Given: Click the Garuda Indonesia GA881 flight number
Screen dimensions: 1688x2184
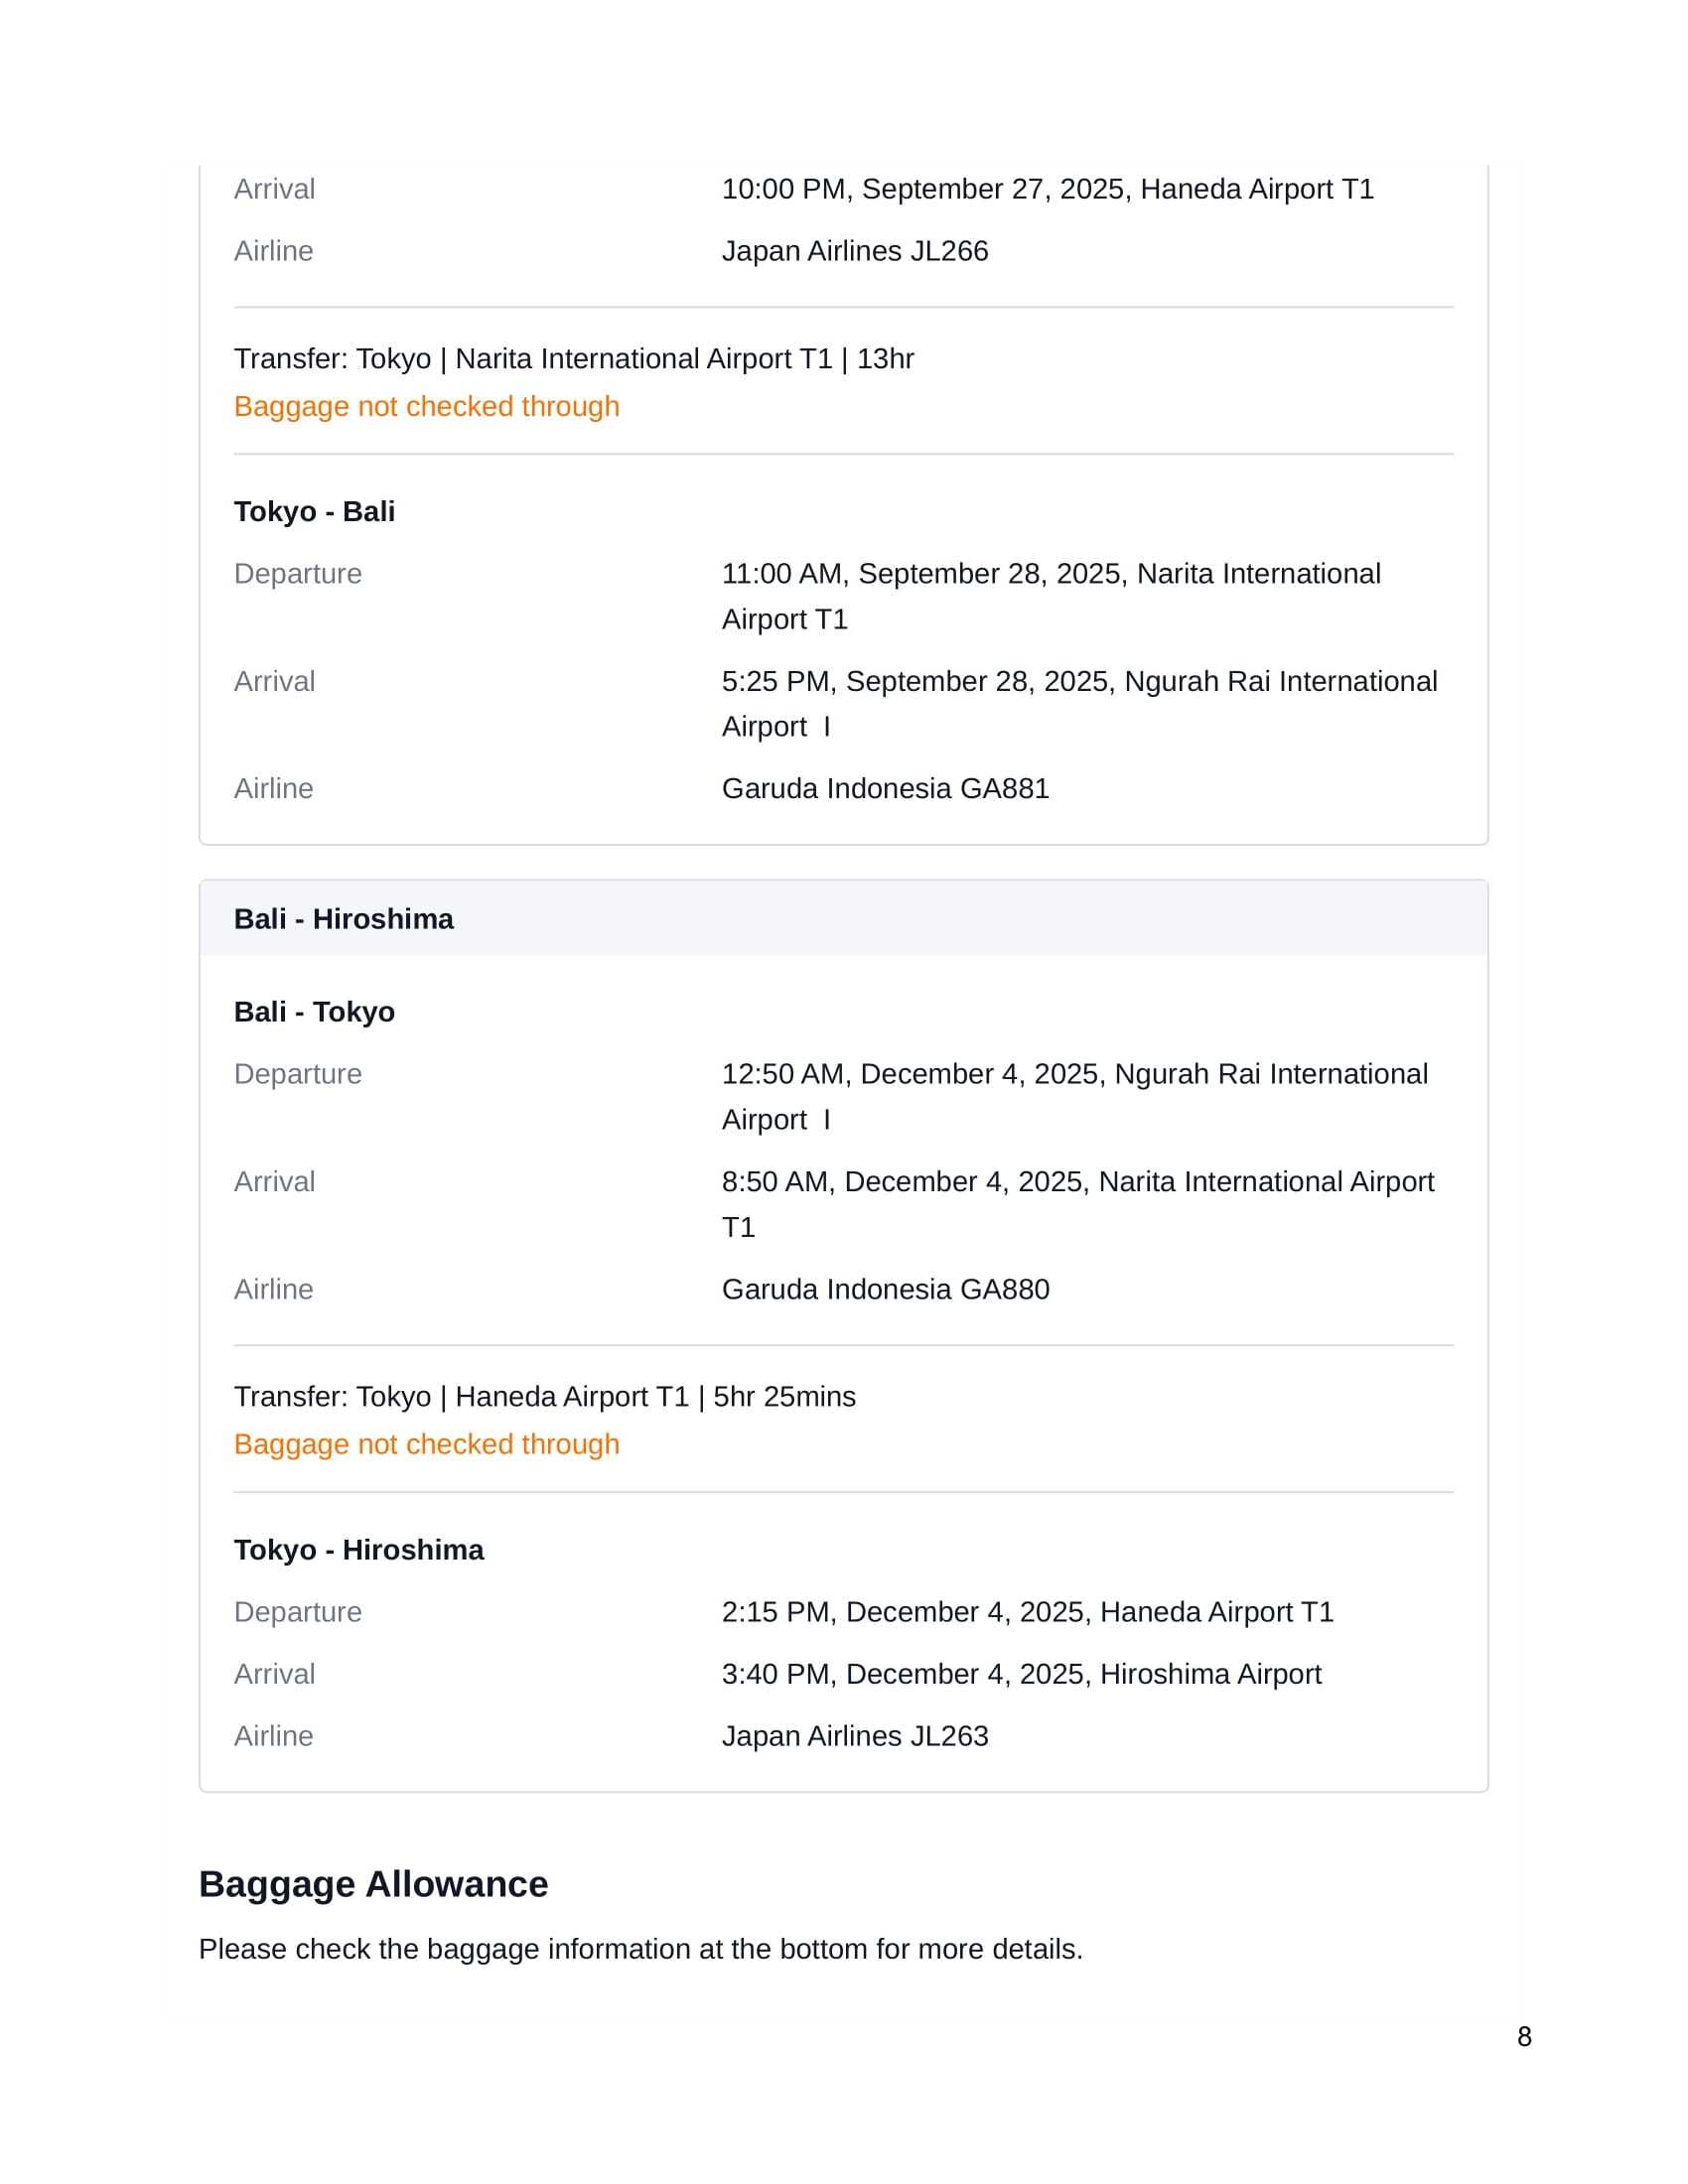Looking at the screenshot, I should 885,789.
